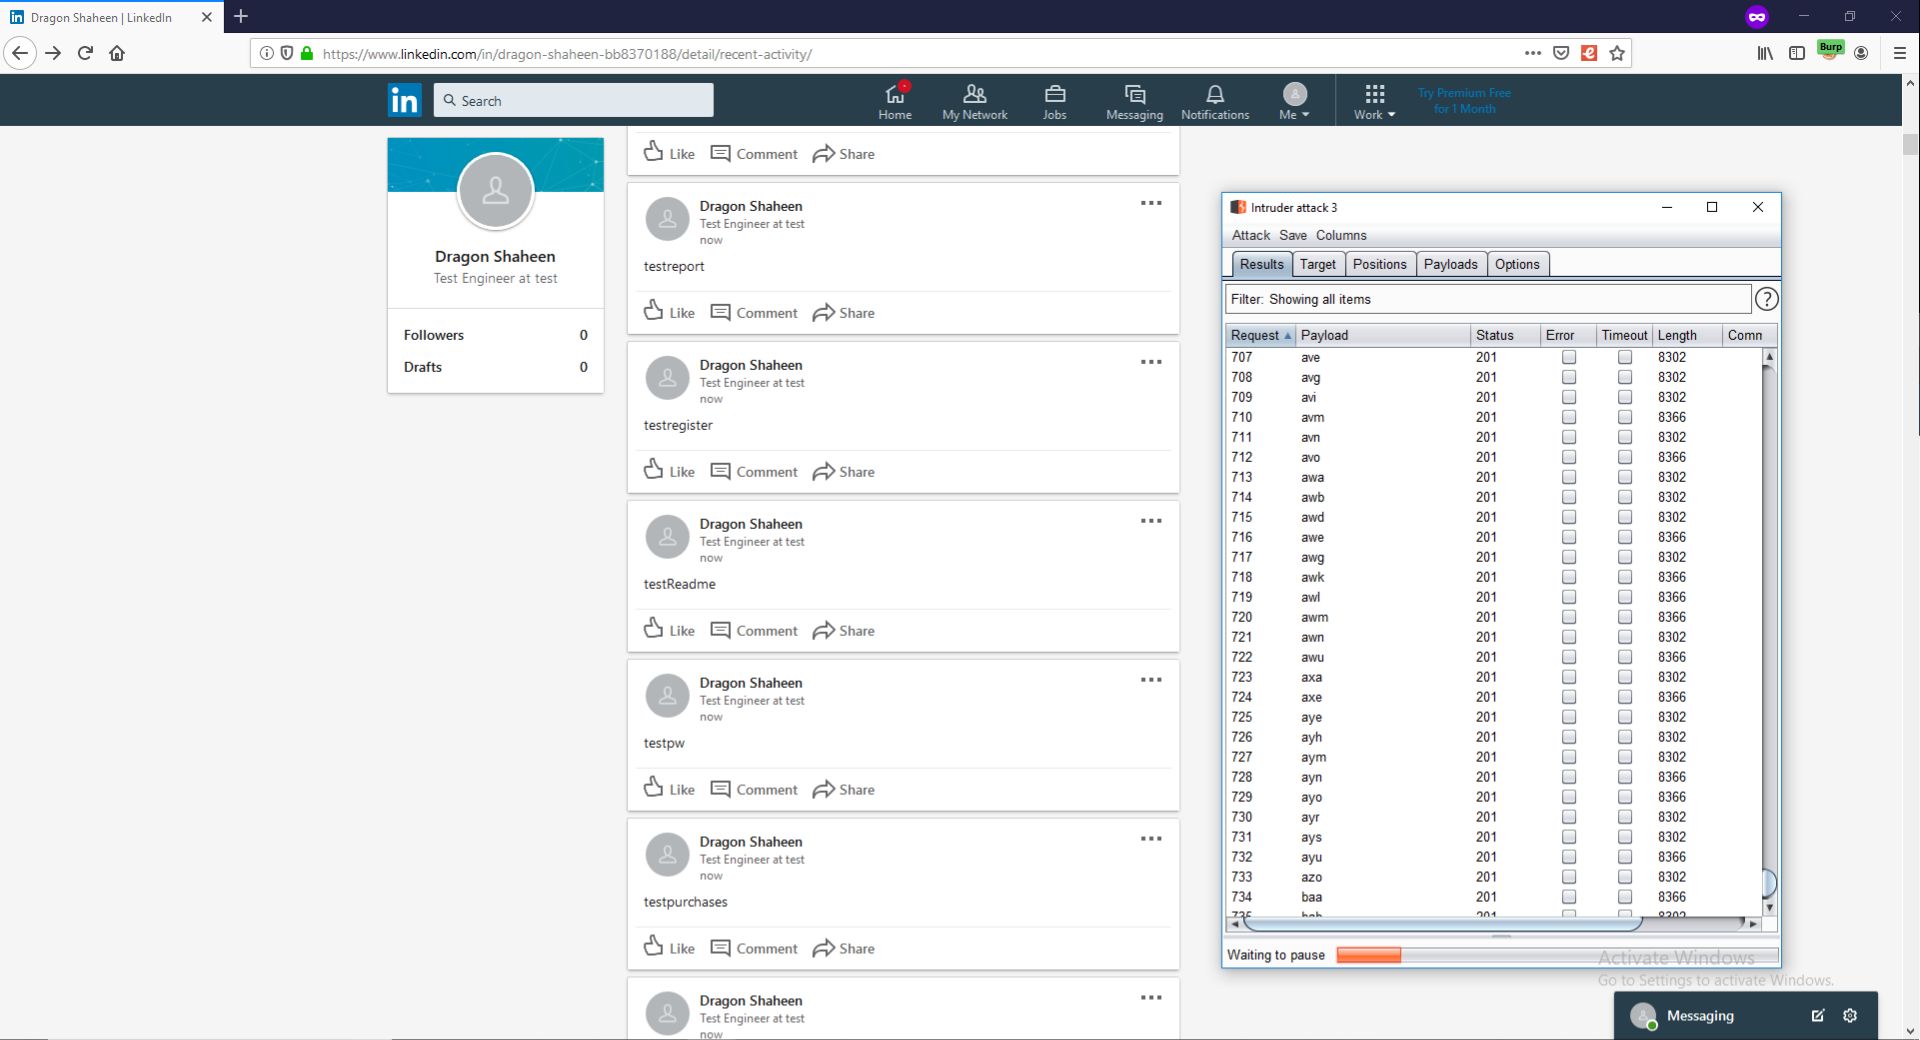Image resolution: width=1920 pixels, height=1040 pixels.
Task: Click the LinkedIn search field
Action: [x=574, y=100]
